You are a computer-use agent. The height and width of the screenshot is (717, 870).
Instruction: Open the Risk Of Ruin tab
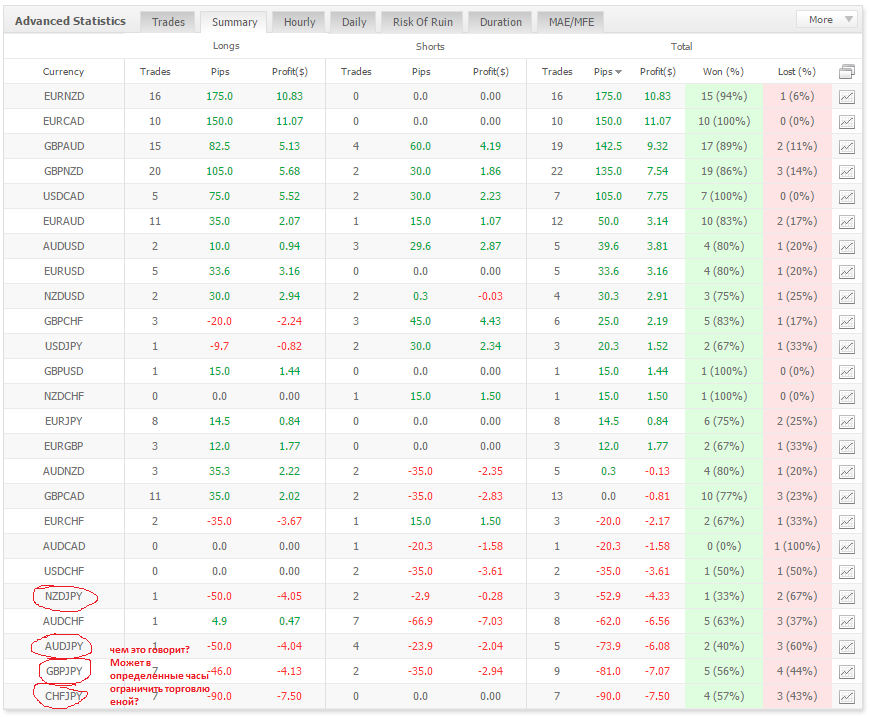point(422,22)
